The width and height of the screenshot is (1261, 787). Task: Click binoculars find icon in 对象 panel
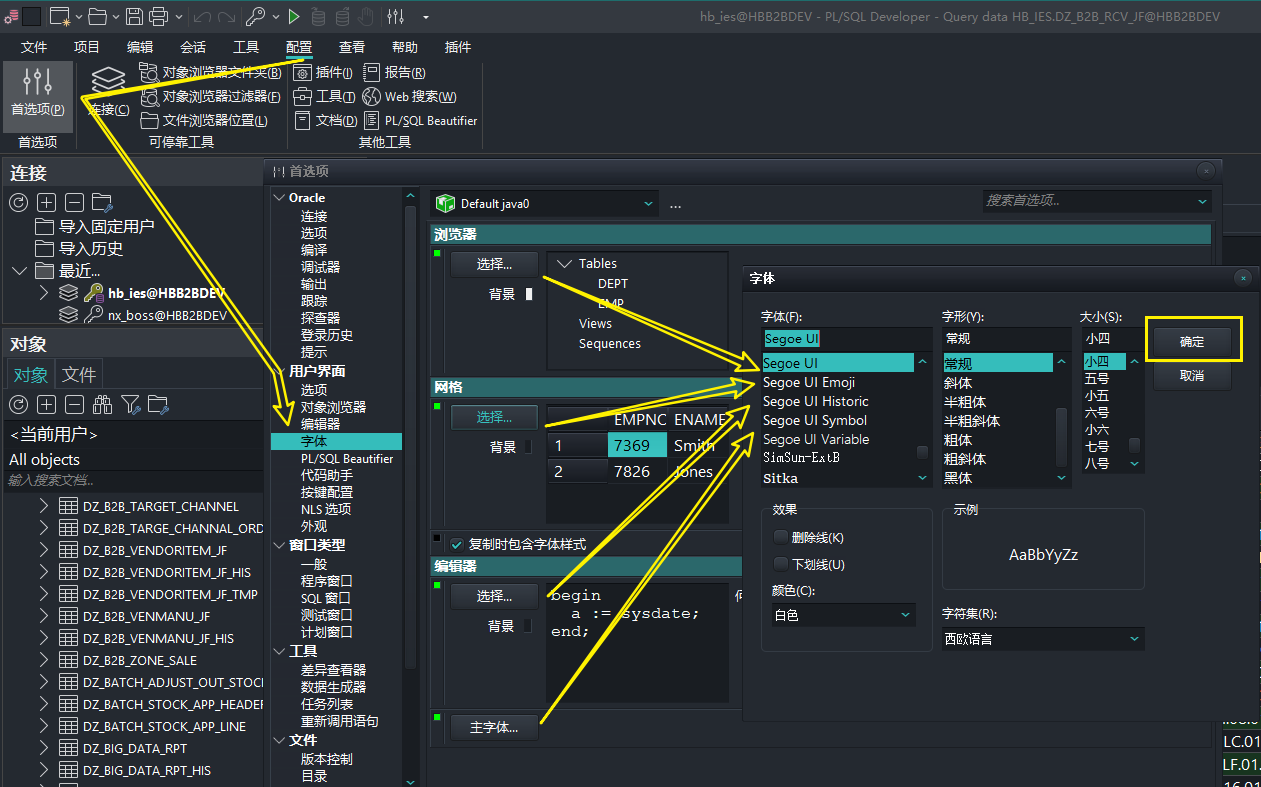tap(102, 404)
